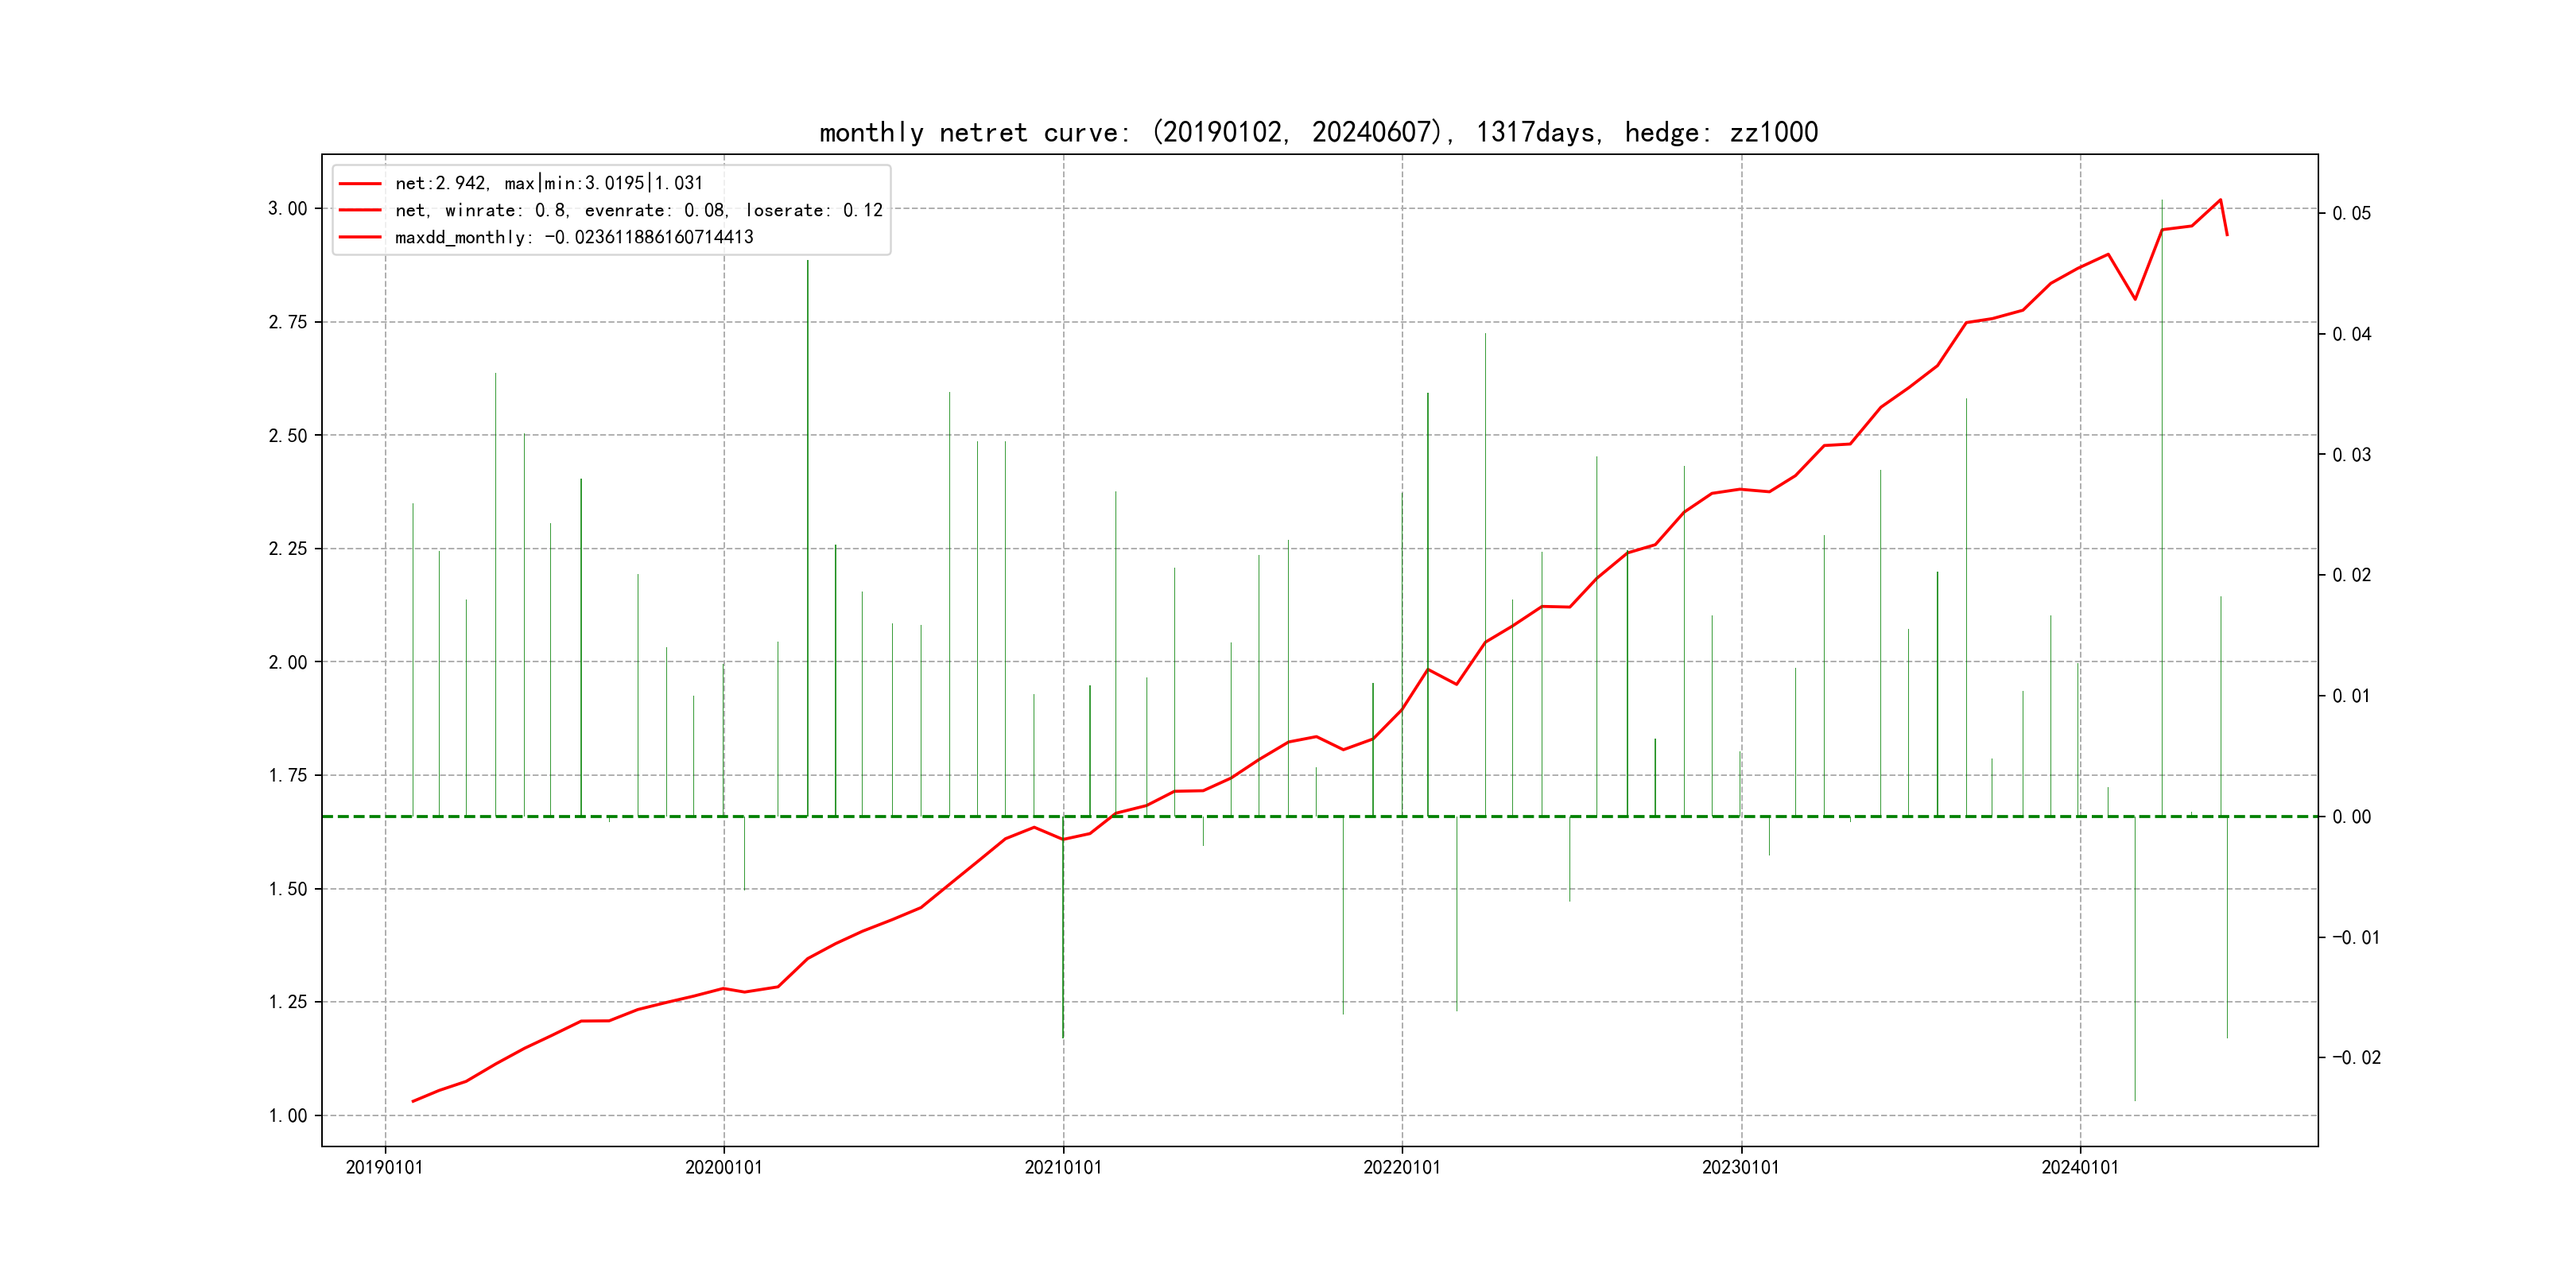The height and width of the screenshot is (1288, 2576).
Task: Click the 2.50 left-axis tick label
Action: coord(288,435)
